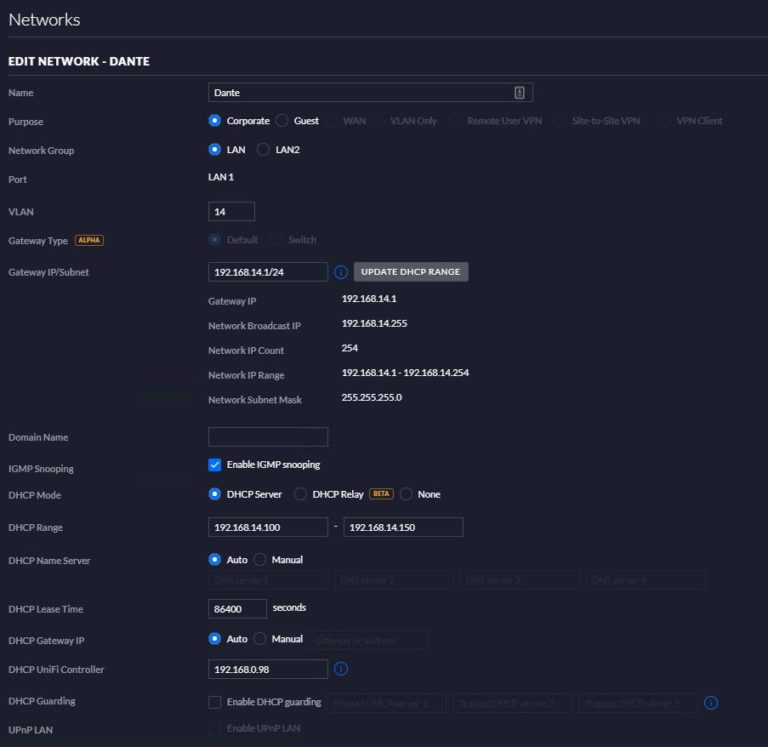Click the Gateway IP/Subnet input field
The image size is (768, 747).
point(267,272)
